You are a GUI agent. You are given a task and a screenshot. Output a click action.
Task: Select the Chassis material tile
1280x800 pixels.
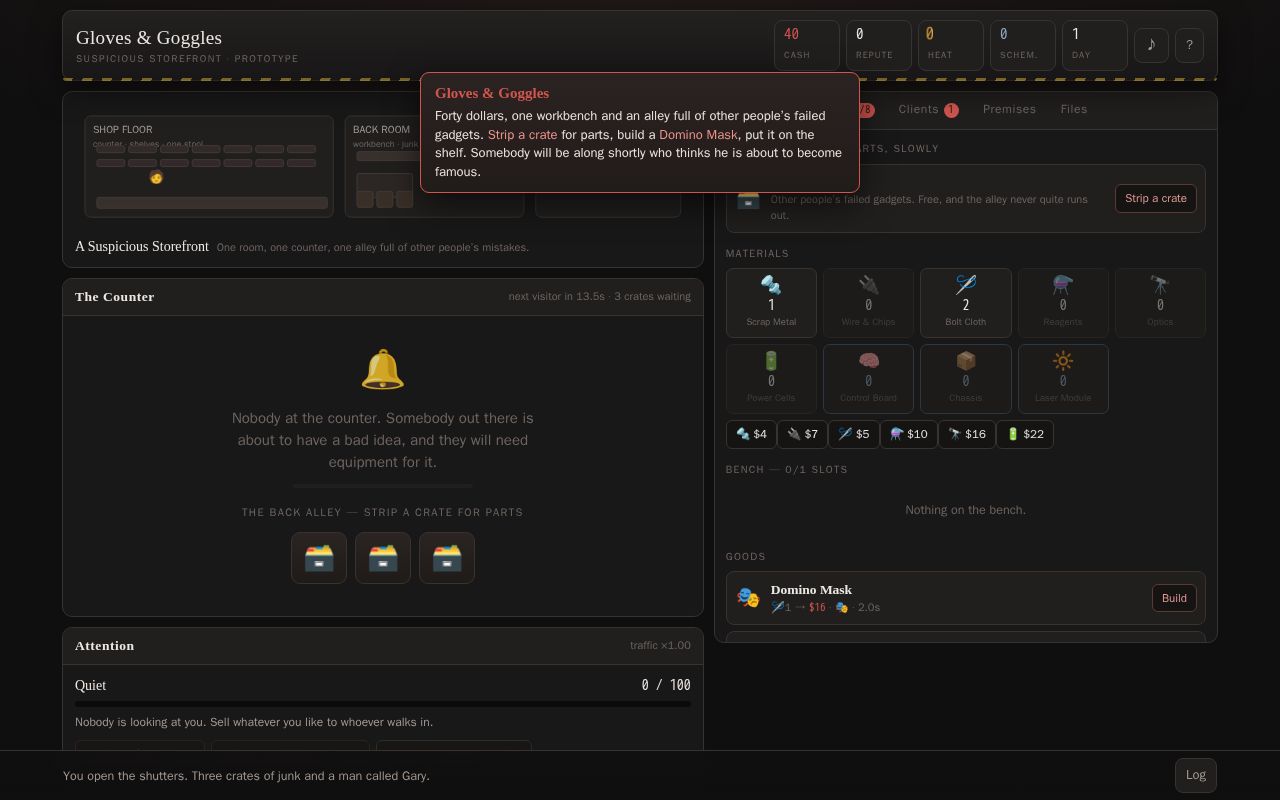(966, 379)
